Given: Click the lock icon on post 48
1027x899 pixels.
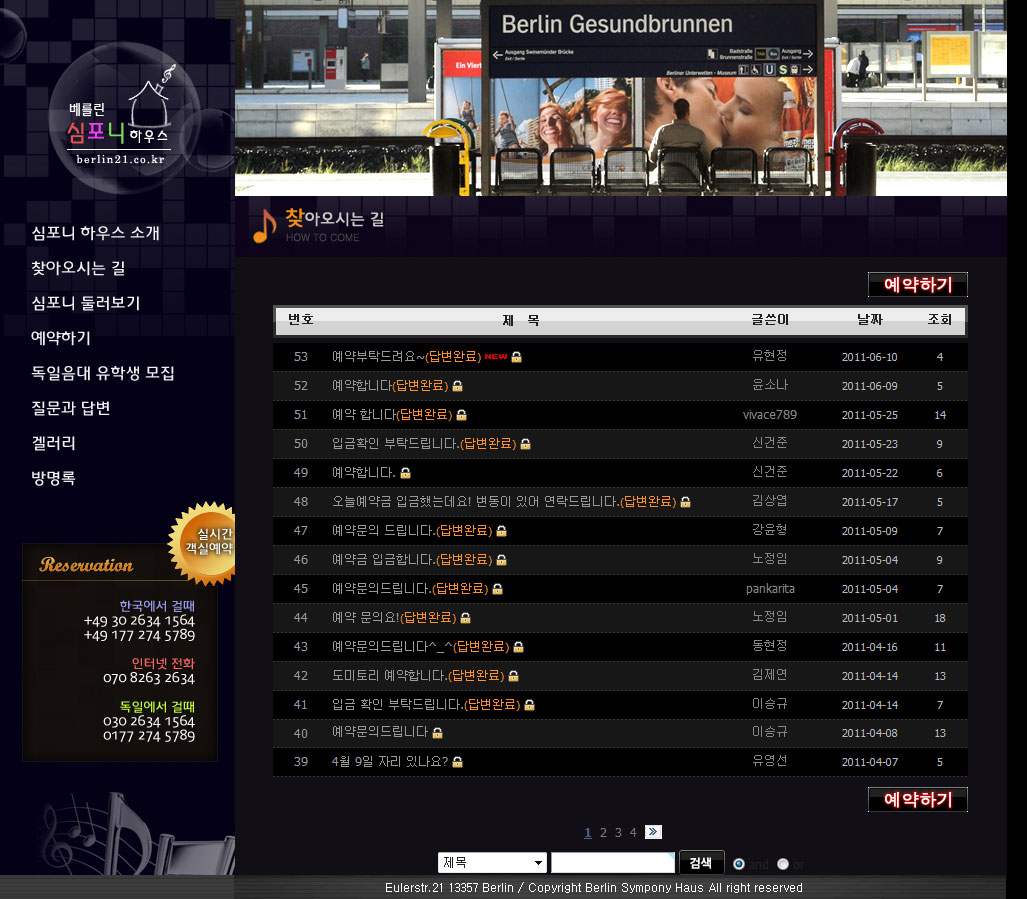Looking at the screenshot, I should [686, 502].
